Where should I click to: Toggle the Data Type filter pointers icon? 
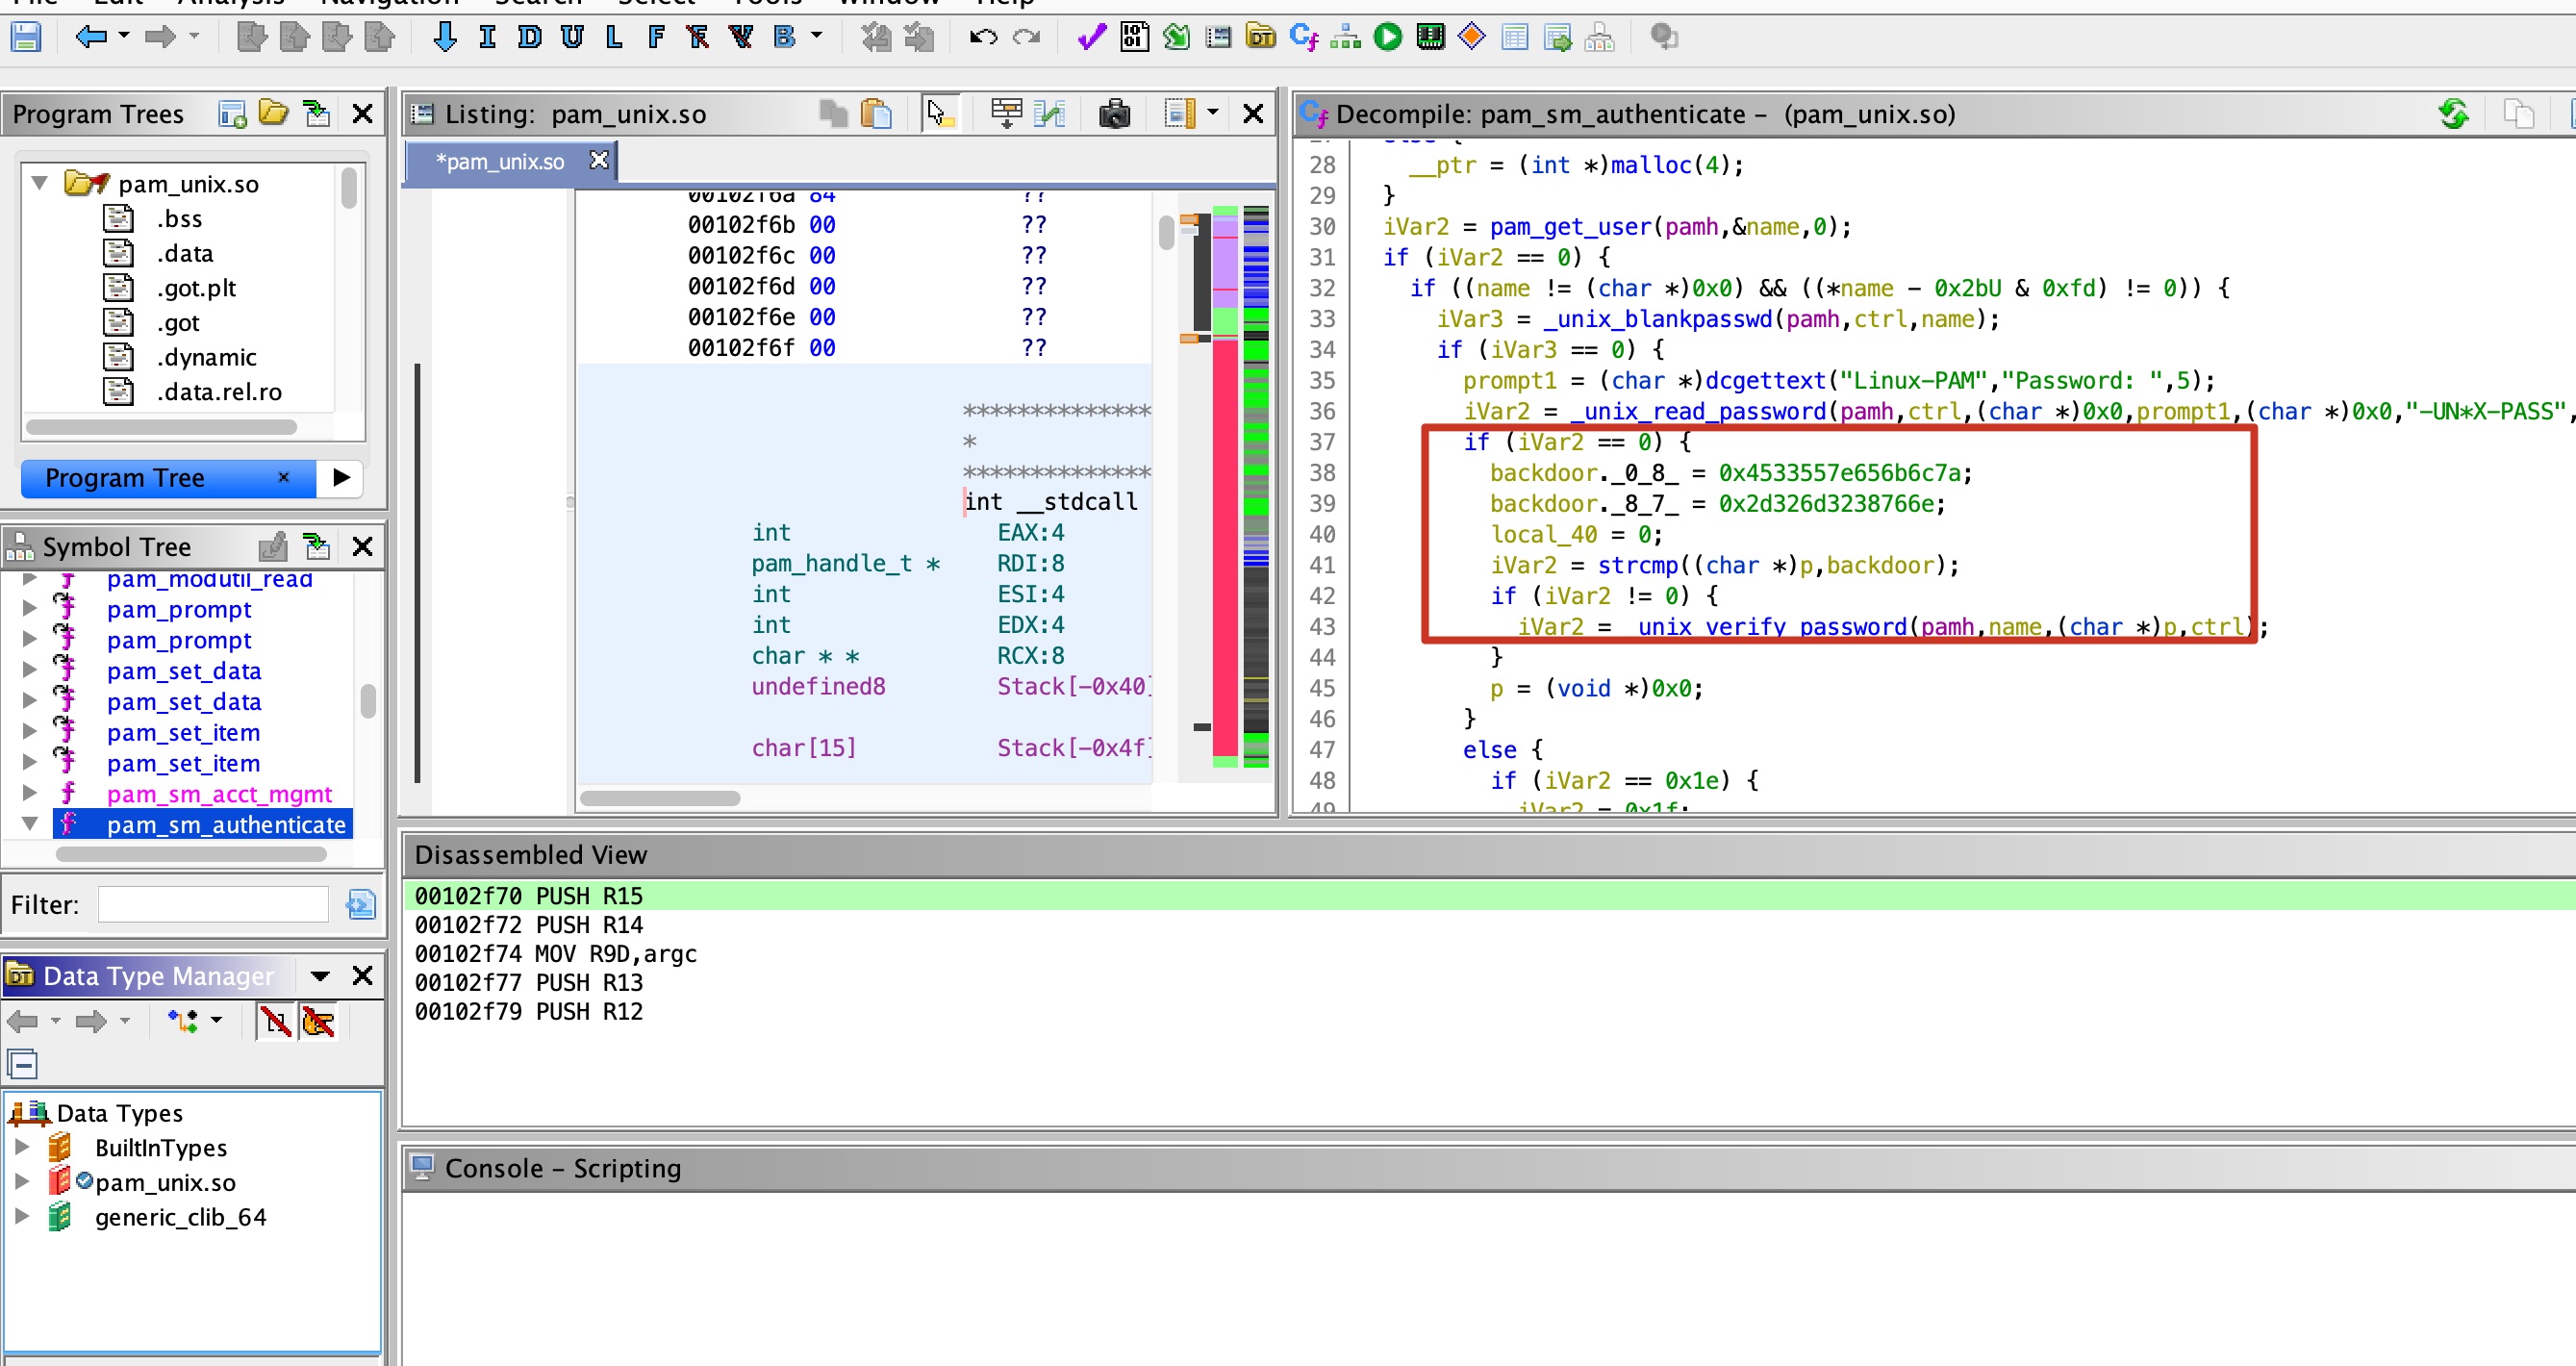click(x=318, y=1021)
